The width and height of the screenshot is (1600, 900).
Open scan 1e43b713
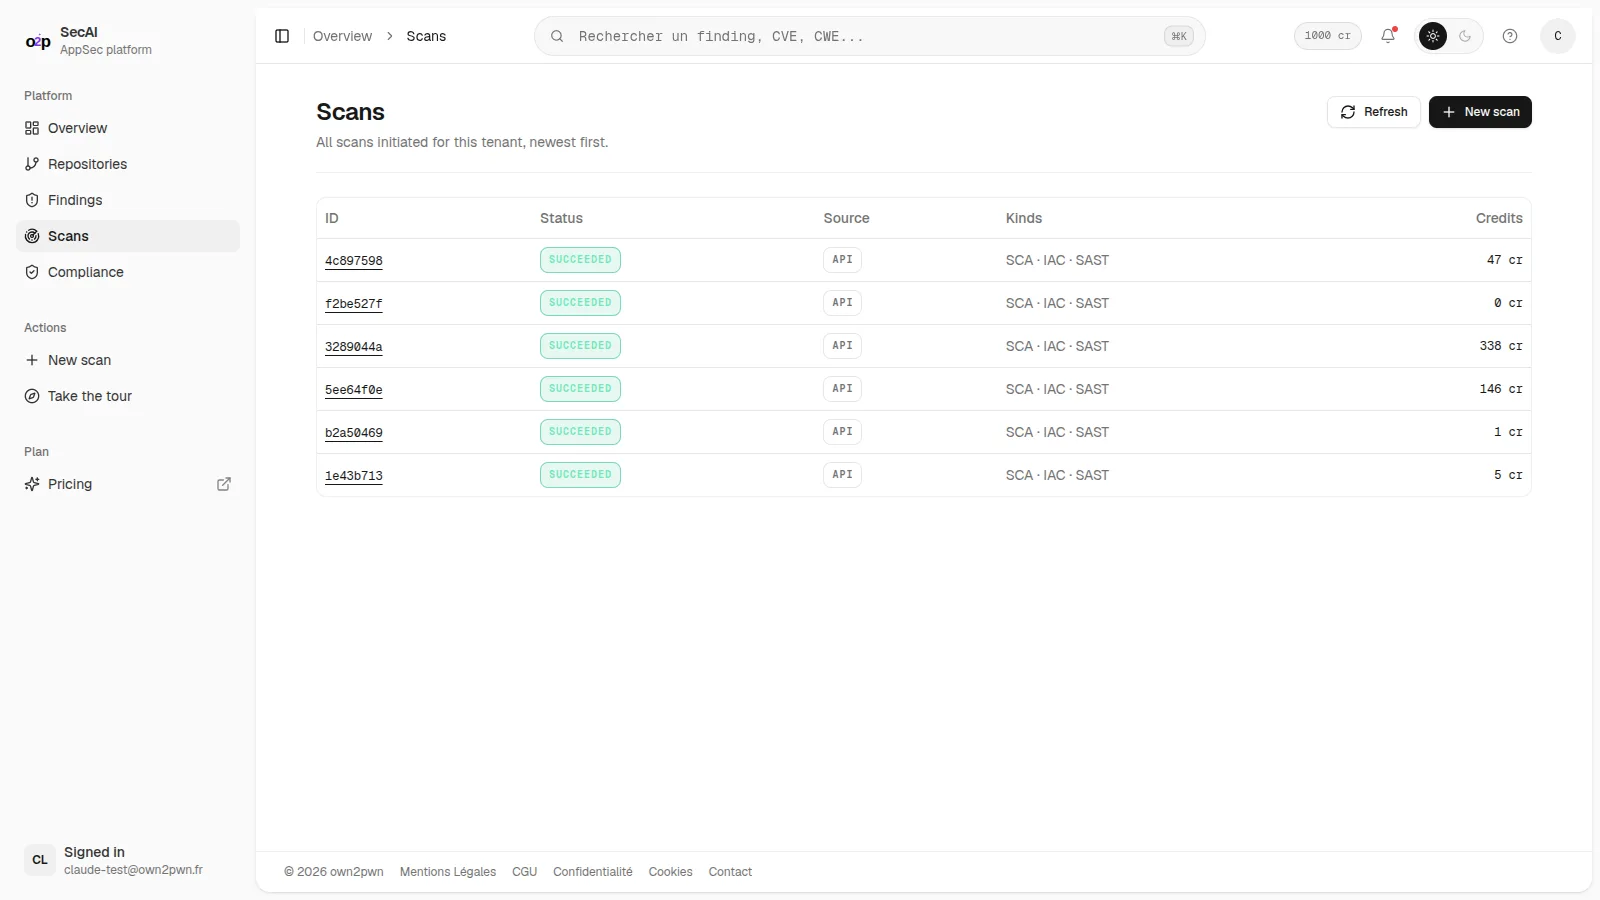point(354,476)
